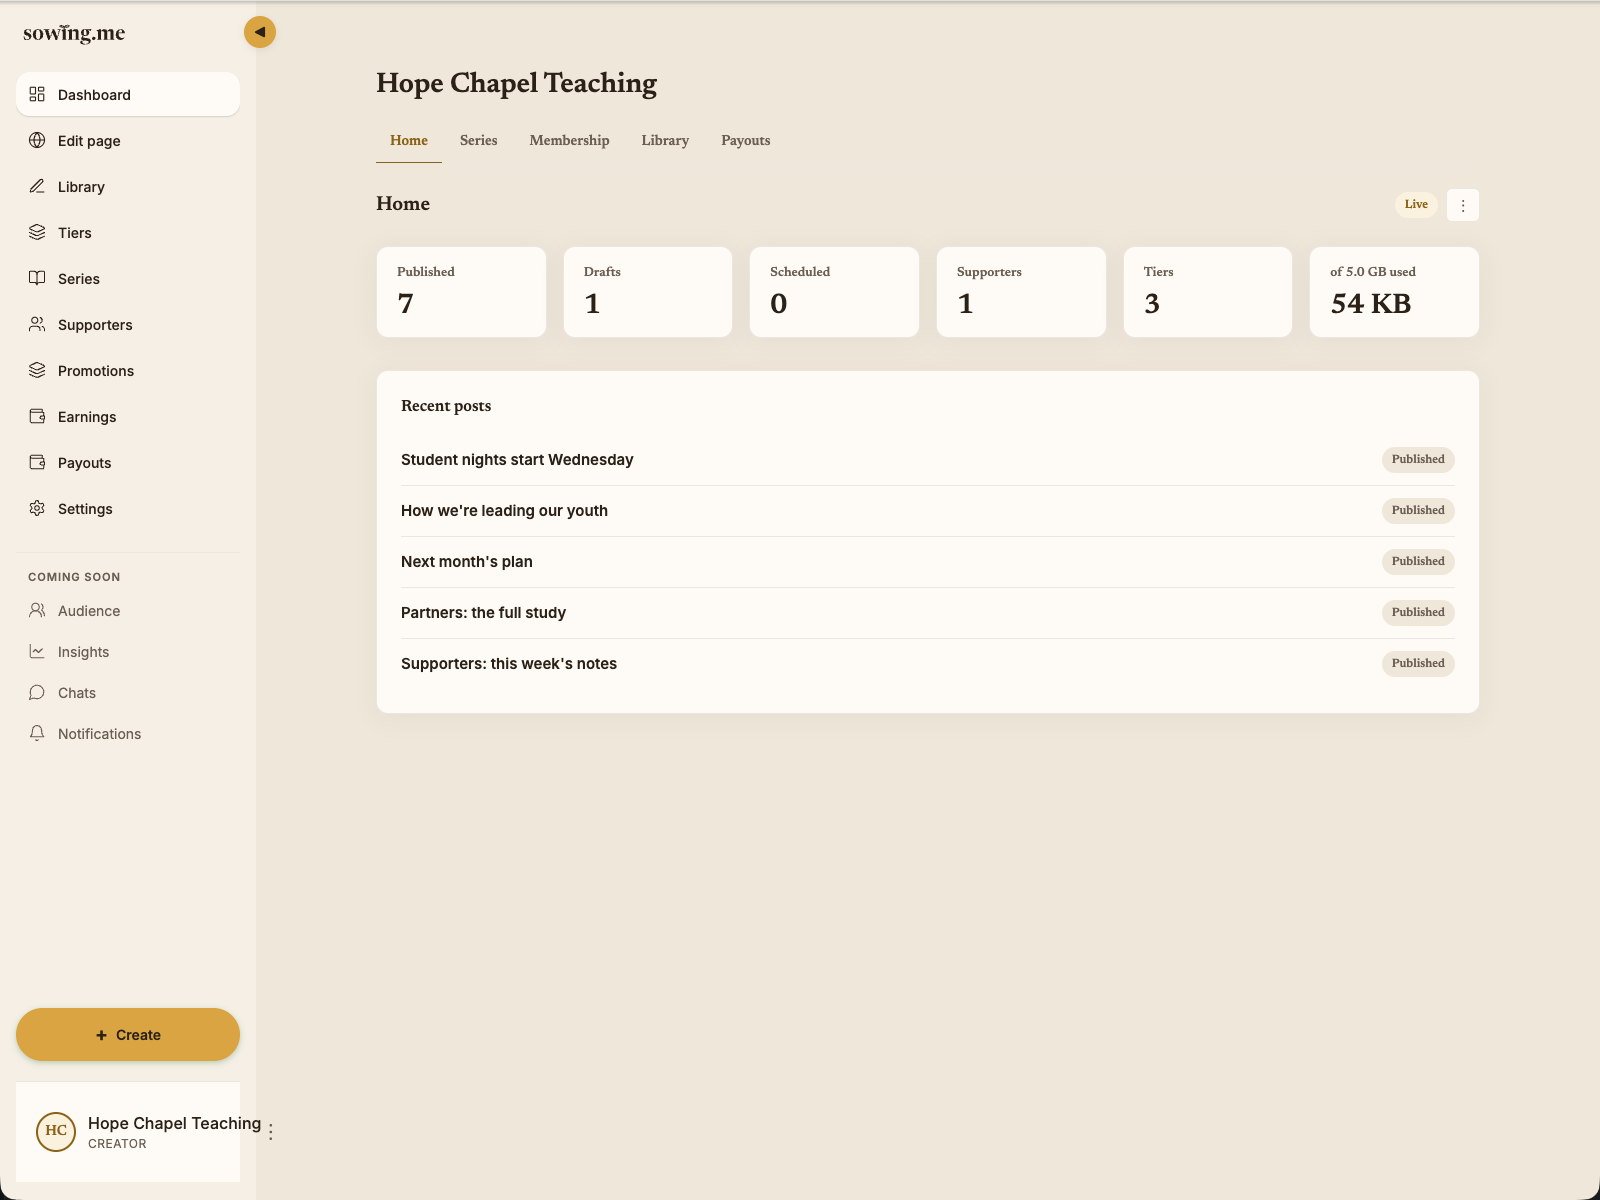Click the Scheduled count card
This screenshot has width=1600, height=1200.
834,292
